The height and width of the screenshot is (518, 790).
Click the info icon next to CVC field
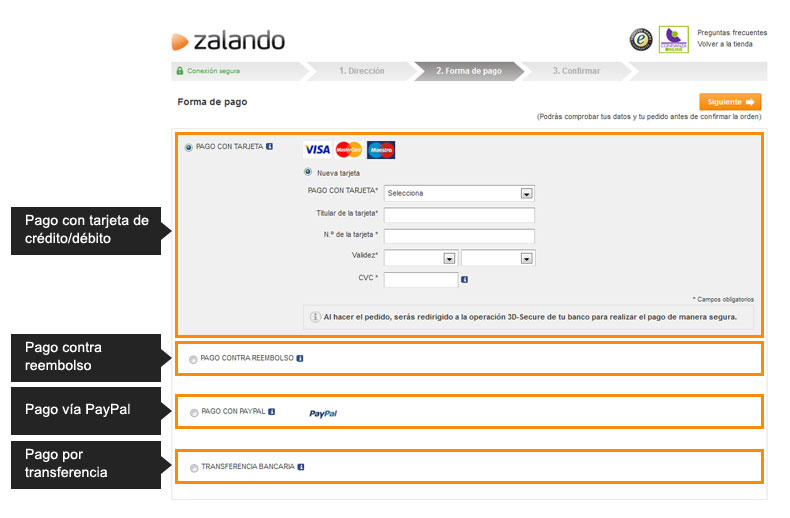[x=465, y=279]
